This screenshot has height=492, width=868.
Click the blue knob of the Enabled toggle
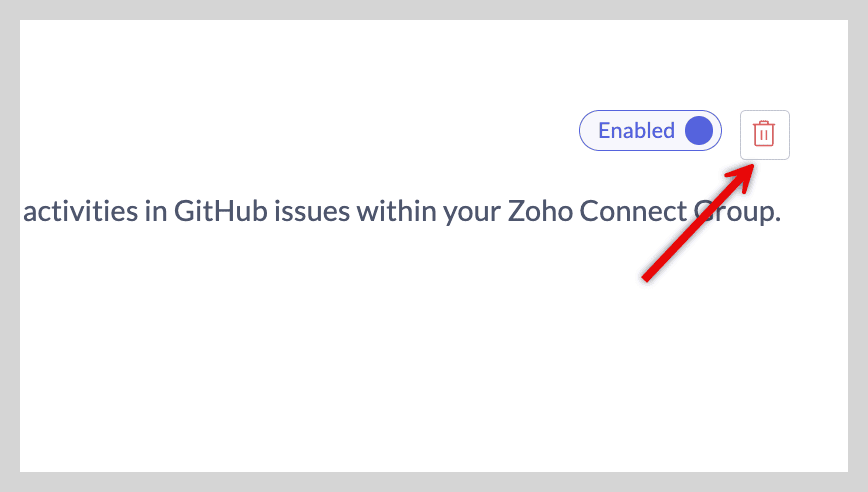coord(699,131)
